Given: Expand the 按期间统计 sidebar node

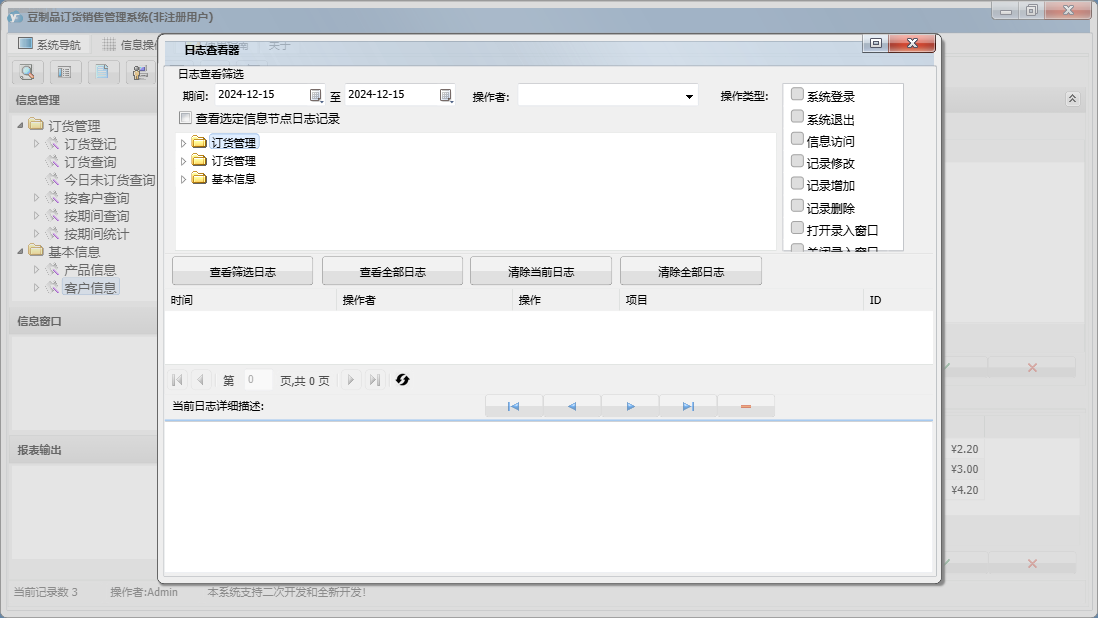Looking at the screenshot, I should (x=36, y=234).
